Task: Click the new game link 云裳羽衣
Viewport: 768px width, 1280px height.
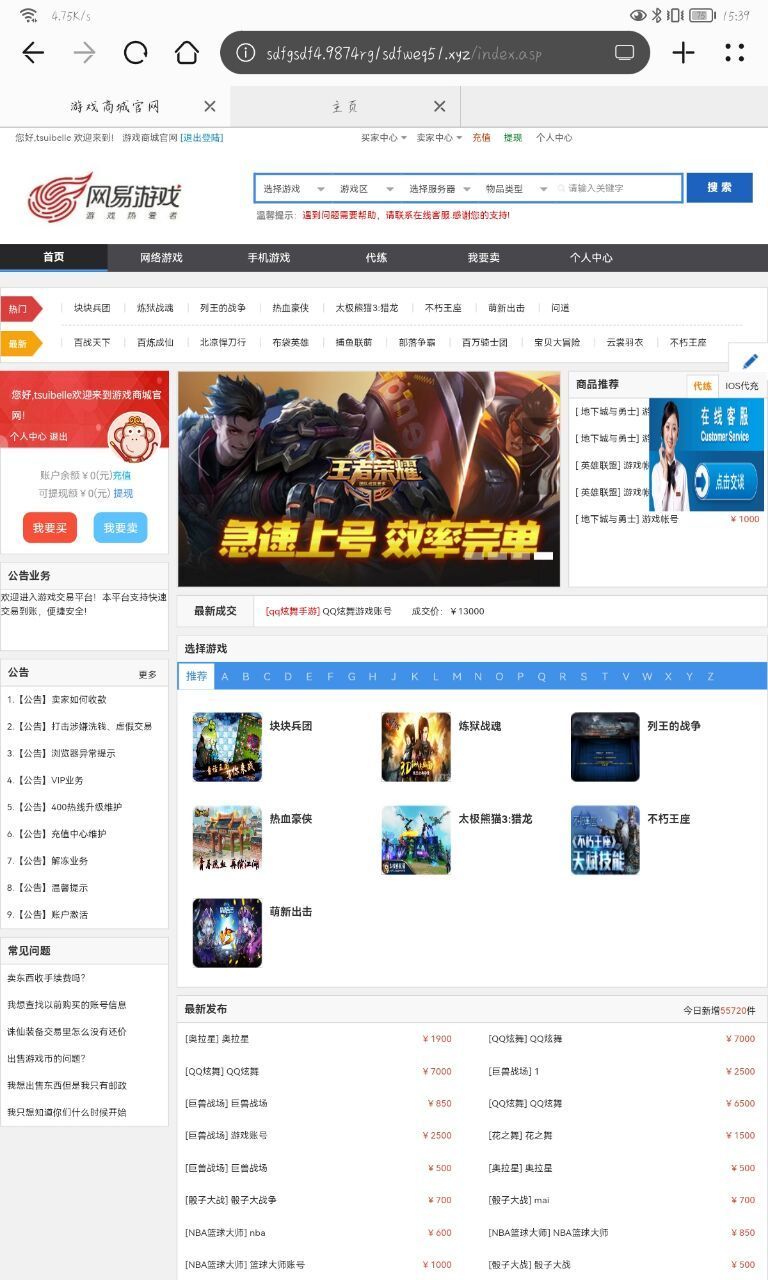Action: pyautogui.click(x=624, y=342)
